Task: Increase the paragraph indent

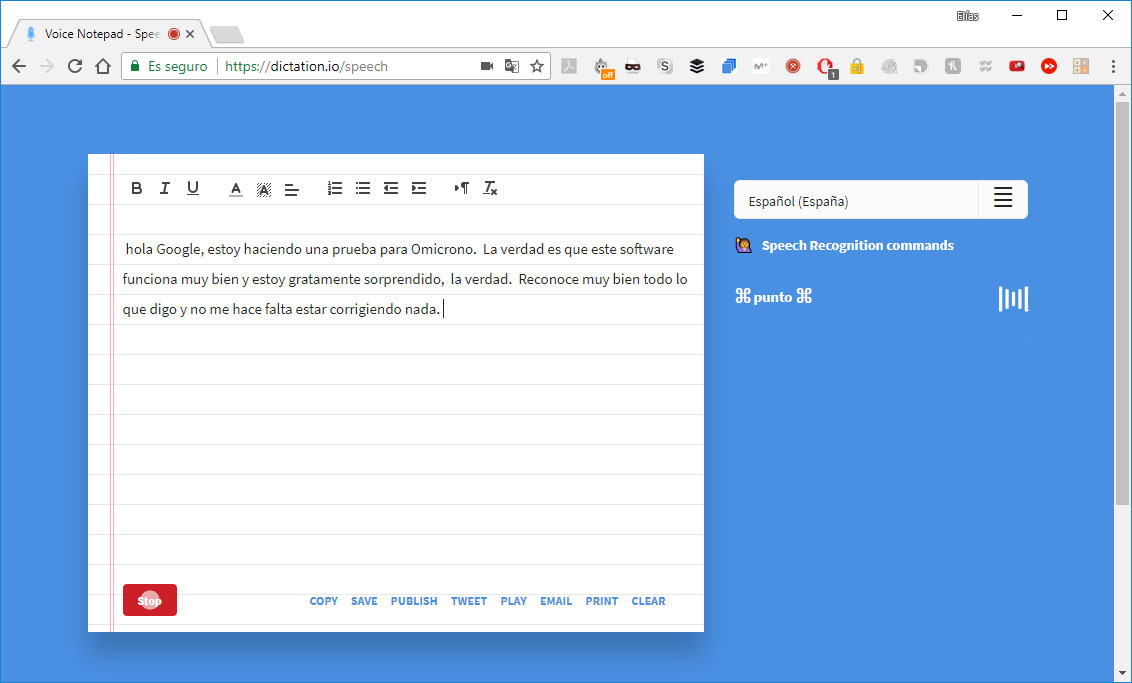Action: [418, 188]
